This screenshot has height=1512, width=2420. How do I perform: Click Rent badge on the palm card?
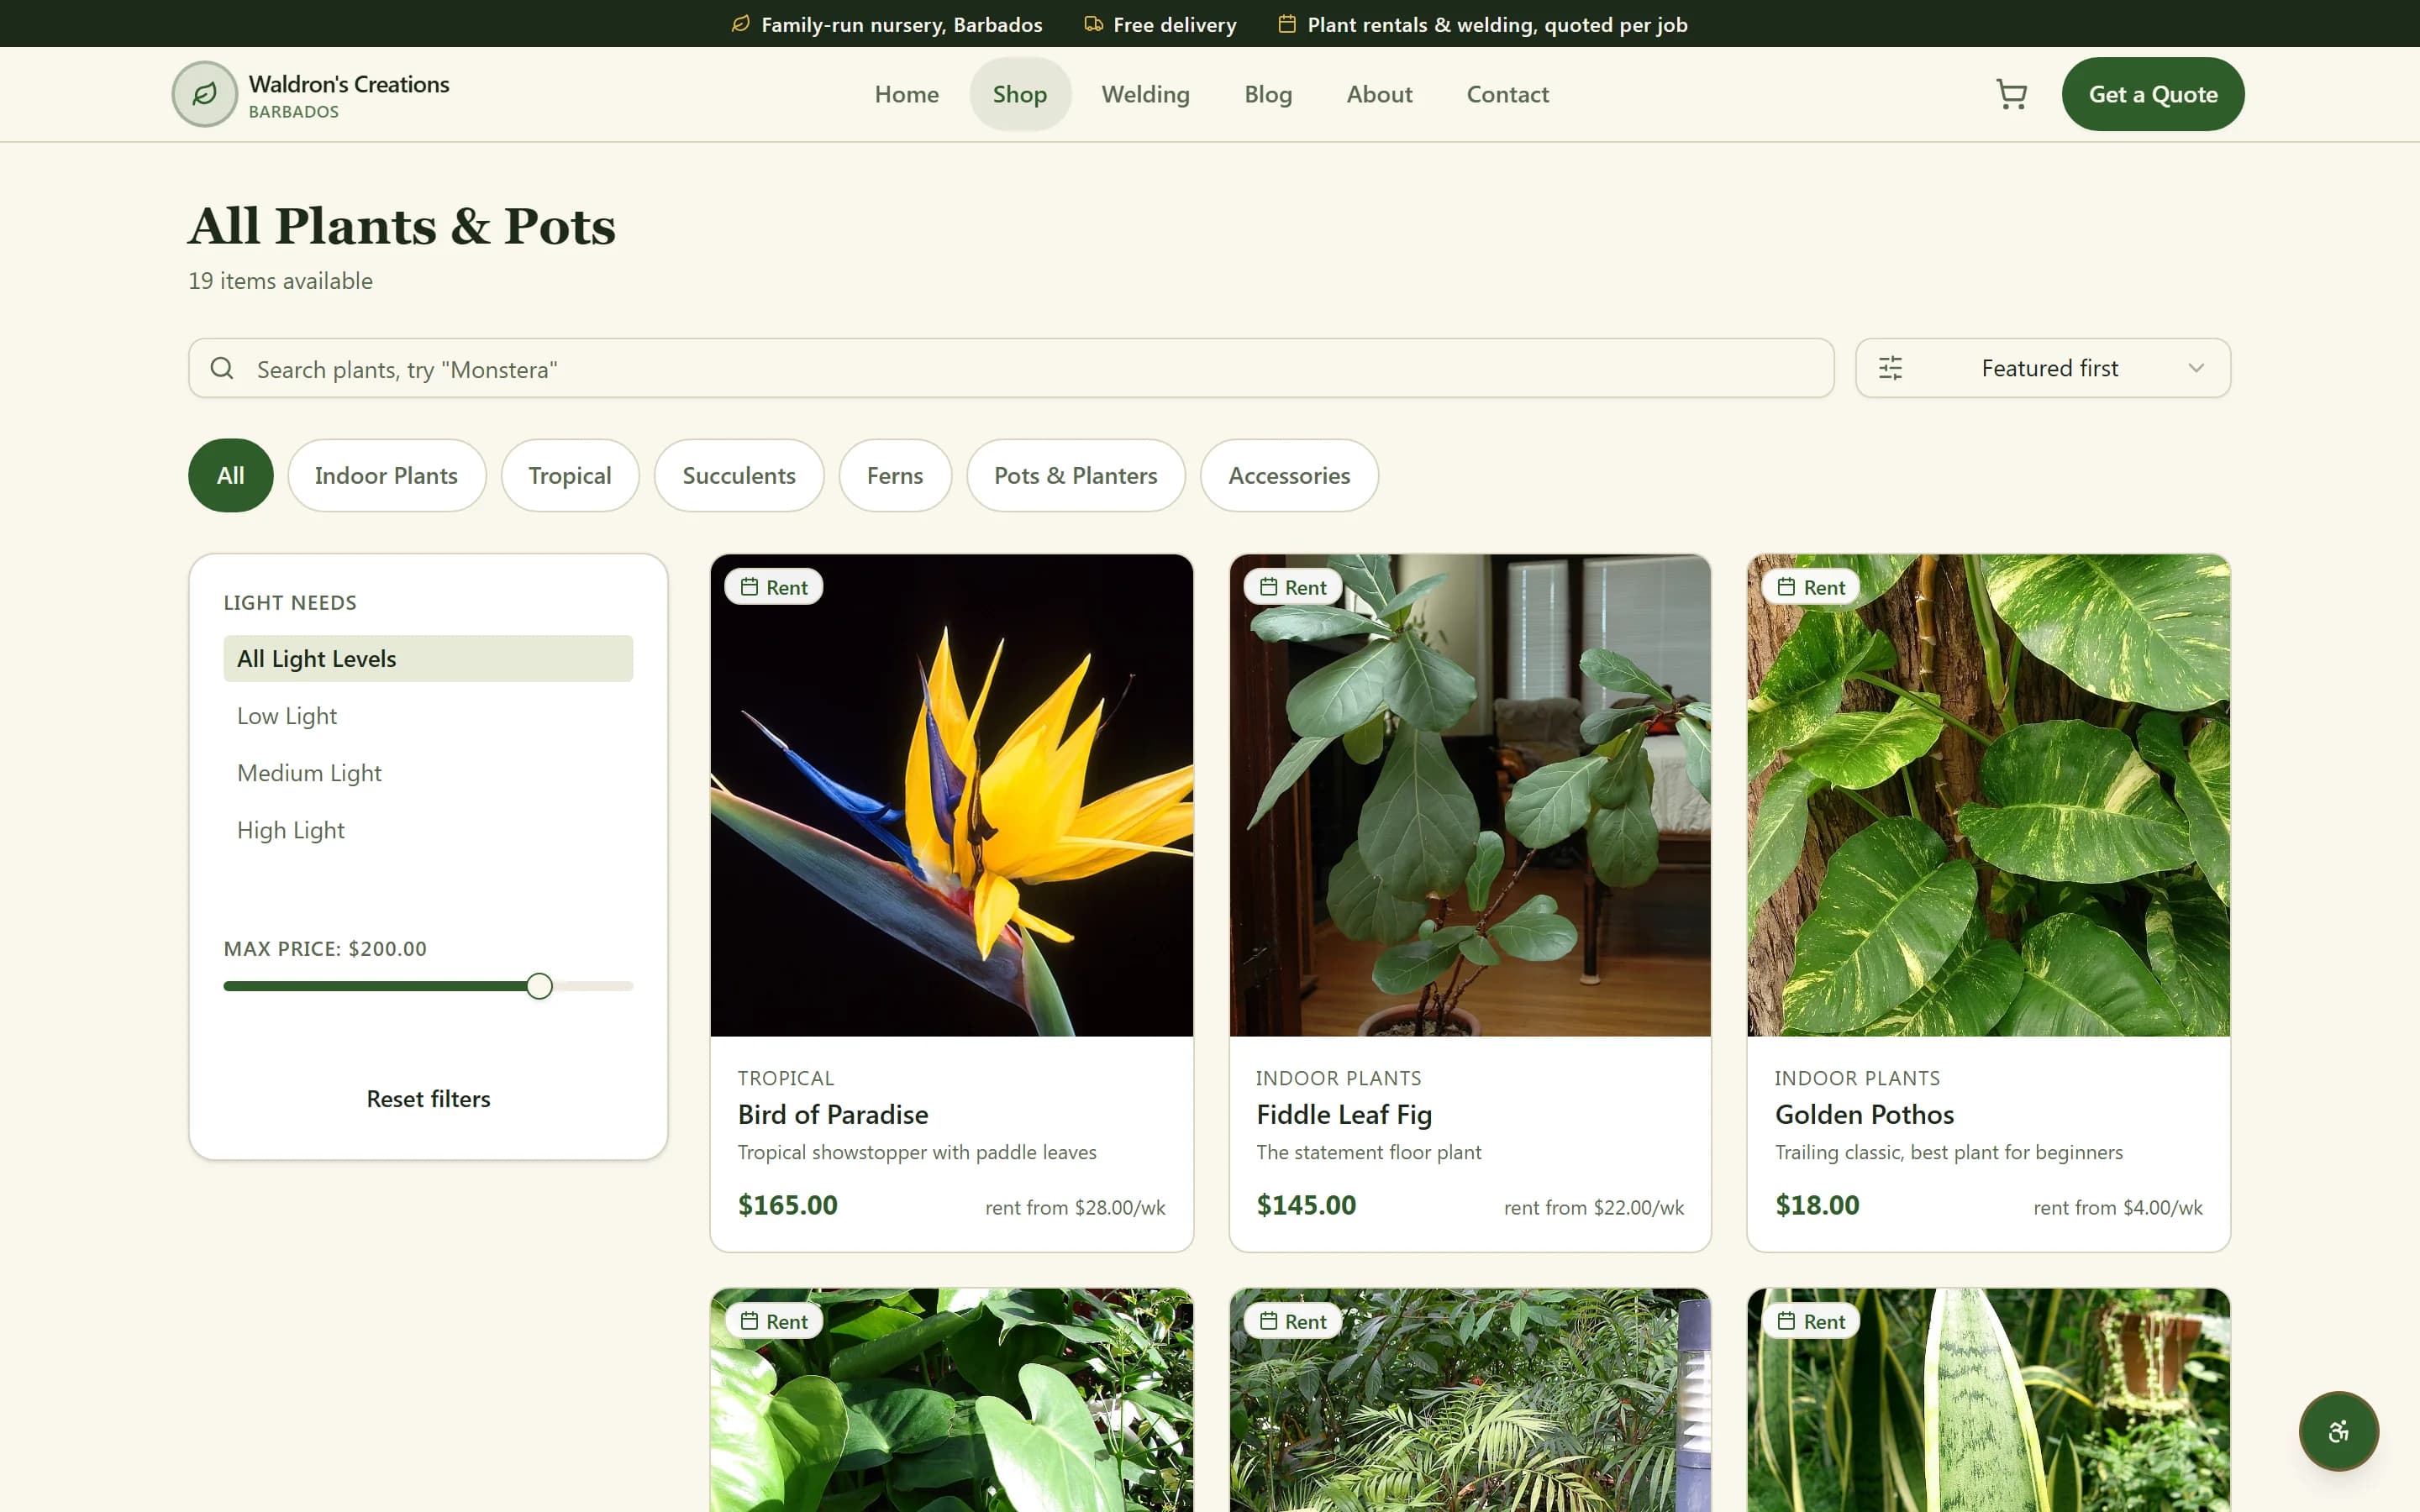pos(1292,1321)
